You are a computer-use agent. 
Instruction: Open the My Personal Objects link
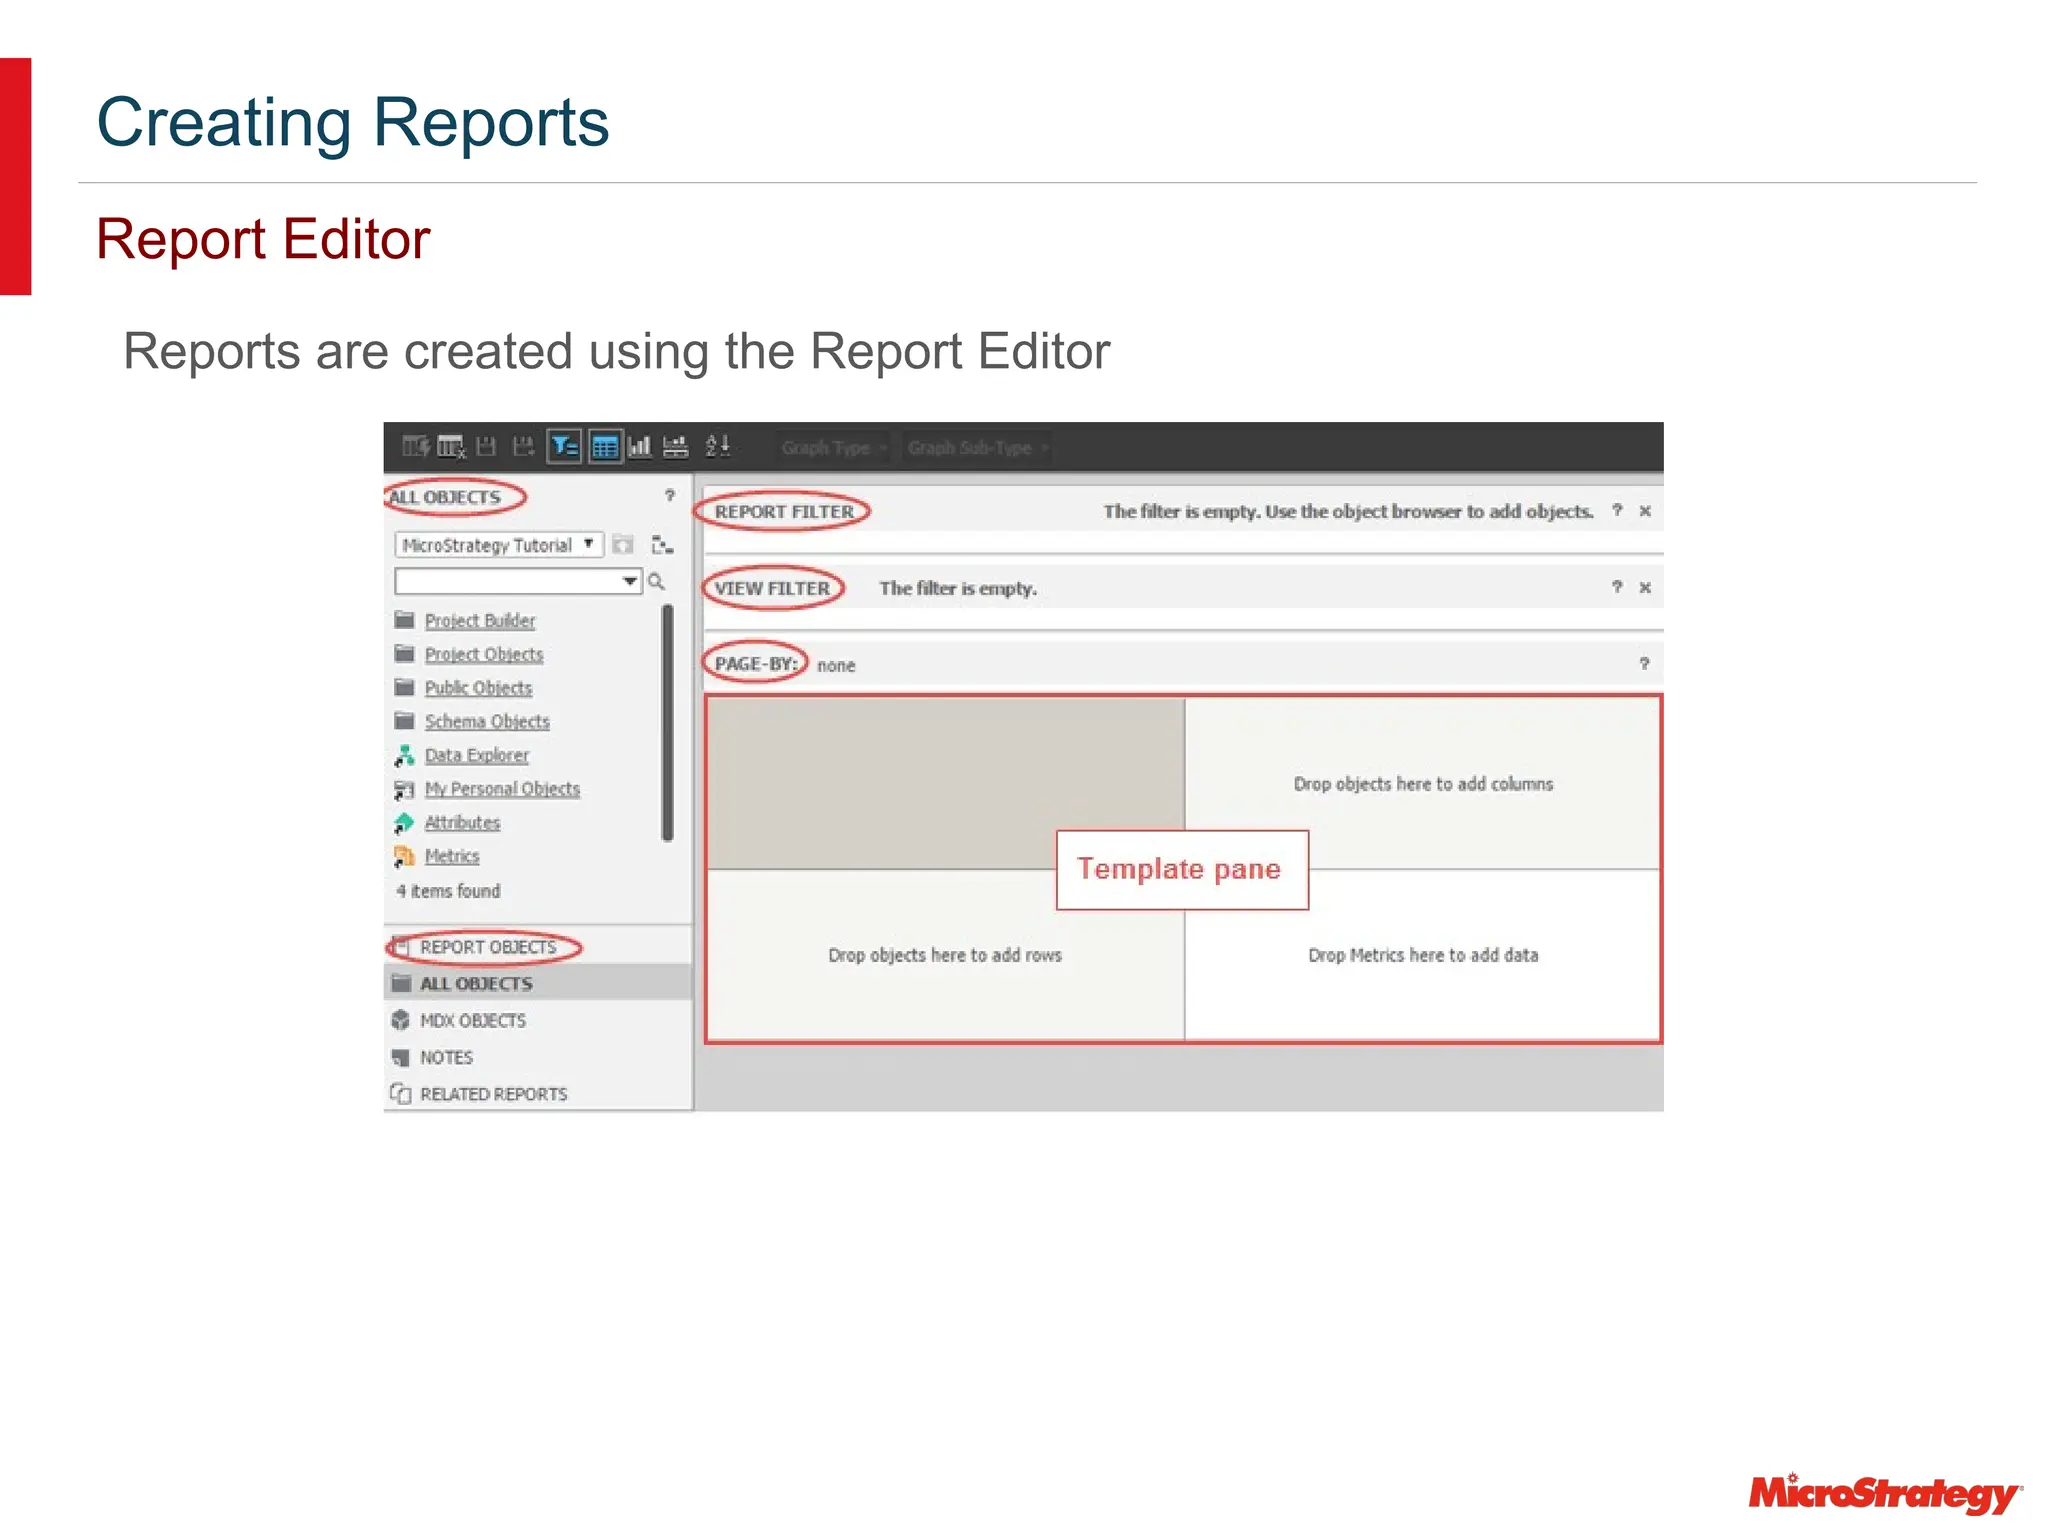click(x=502, y=789)
